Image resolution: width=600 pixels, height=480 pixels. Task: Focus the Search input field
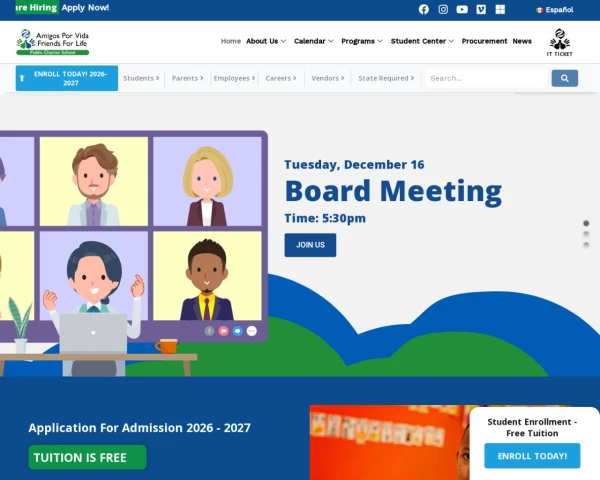point(485,78)
